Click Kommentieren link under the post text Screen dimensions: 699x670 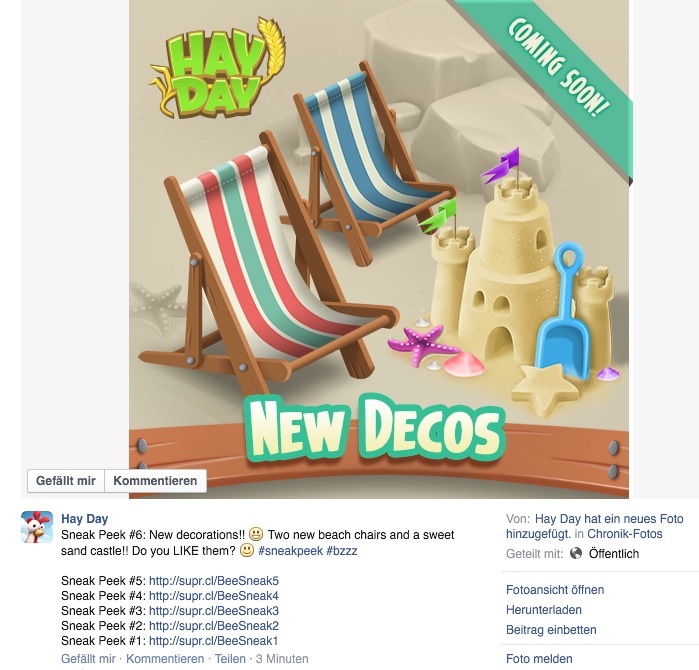click(x=165, y=658)
